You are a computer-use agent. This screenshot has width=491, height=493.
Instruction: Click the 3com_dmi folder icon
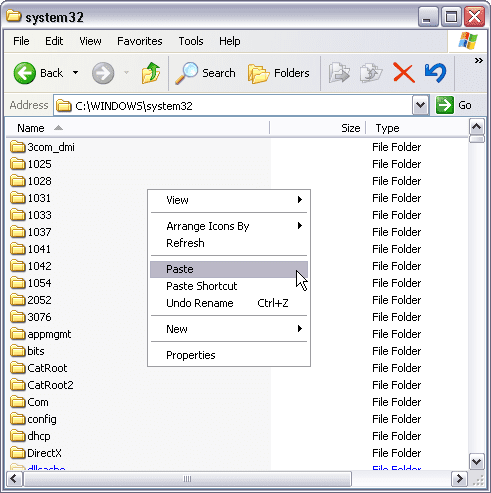tap(17, 147)
